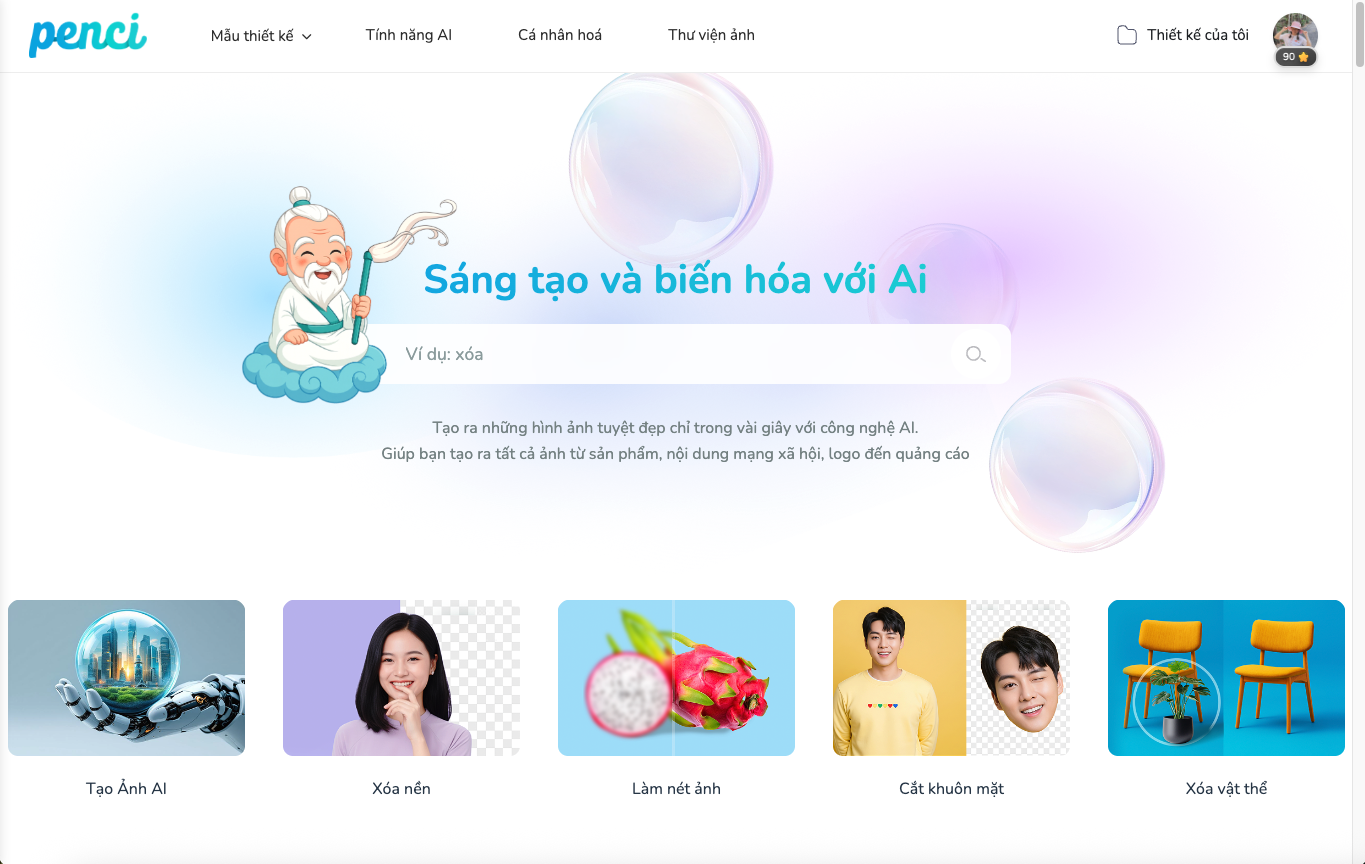Expand the Mẫu thiết kế dropdown arrow
This screenshot has width=1365, height=864.
307,37
